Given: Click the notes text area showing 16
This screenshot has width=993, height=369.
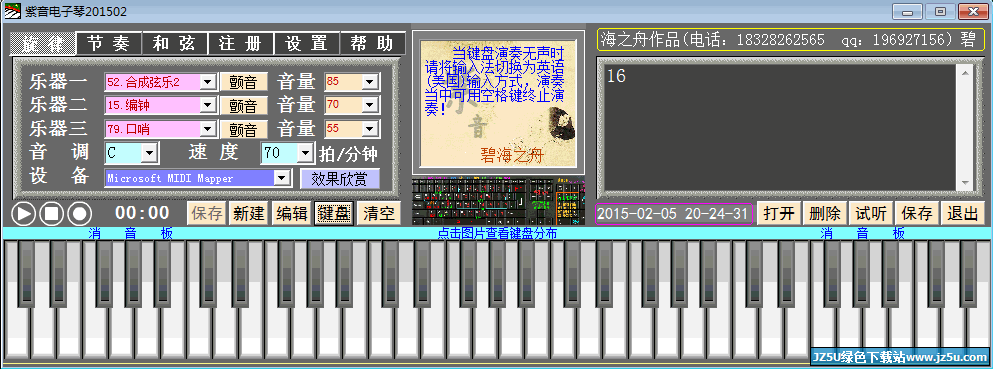Looking at the screenshot, I should [x=780, y=127].
